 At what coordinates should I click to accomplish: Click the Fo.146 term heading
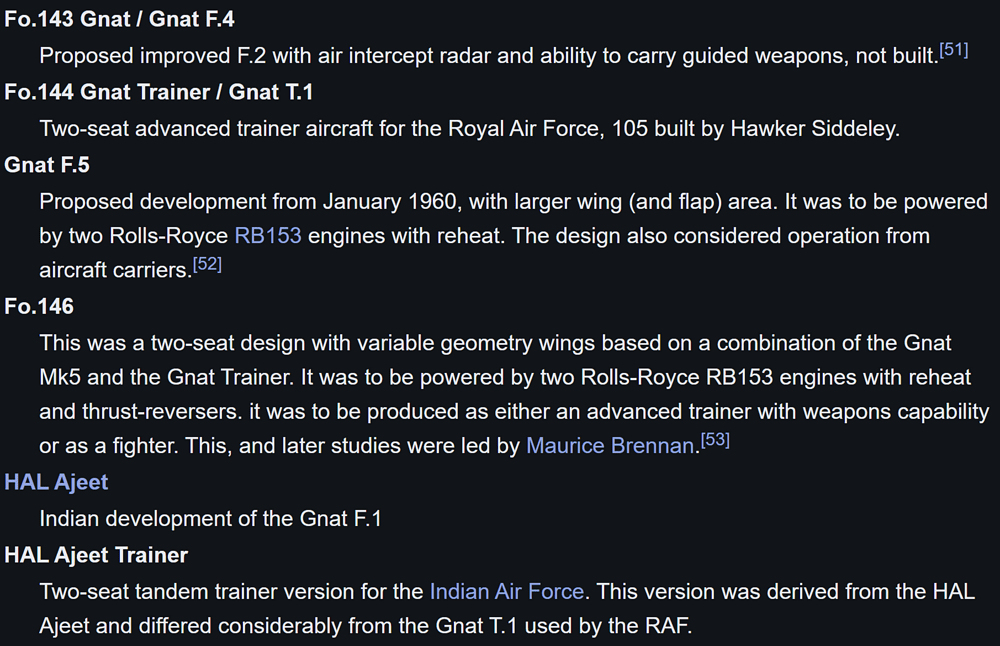(39, 307)
